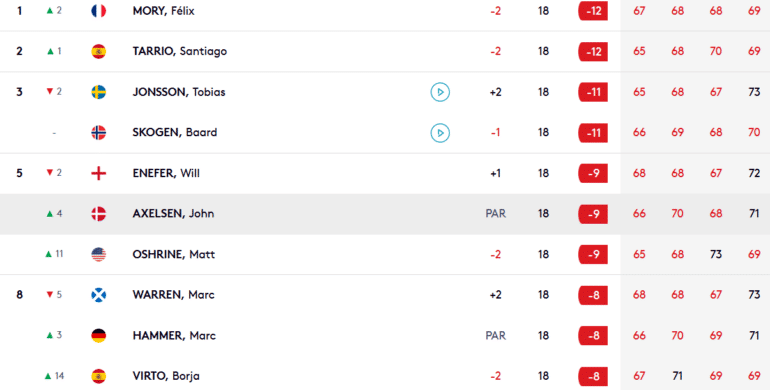Click green up arrow showing Oshrine moved 11

point(49,254)
